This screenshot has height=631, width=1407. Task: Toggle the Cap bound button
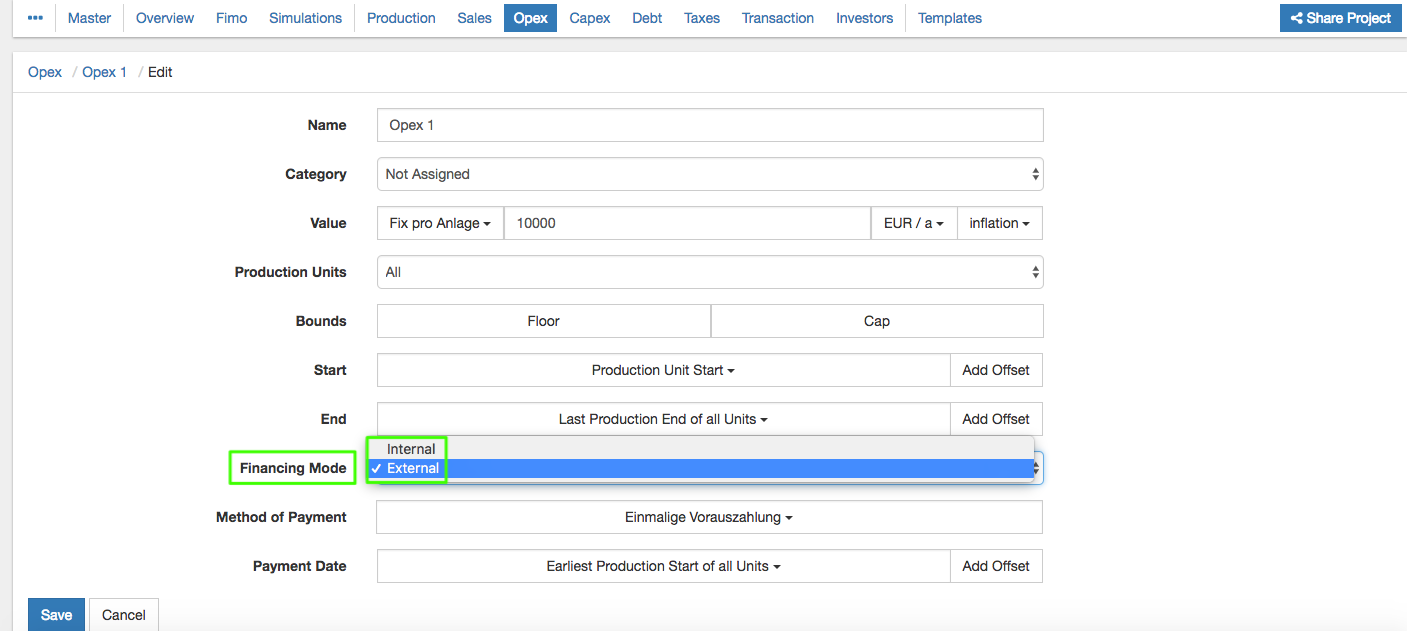pyautogui.click(x=876, y=321)
